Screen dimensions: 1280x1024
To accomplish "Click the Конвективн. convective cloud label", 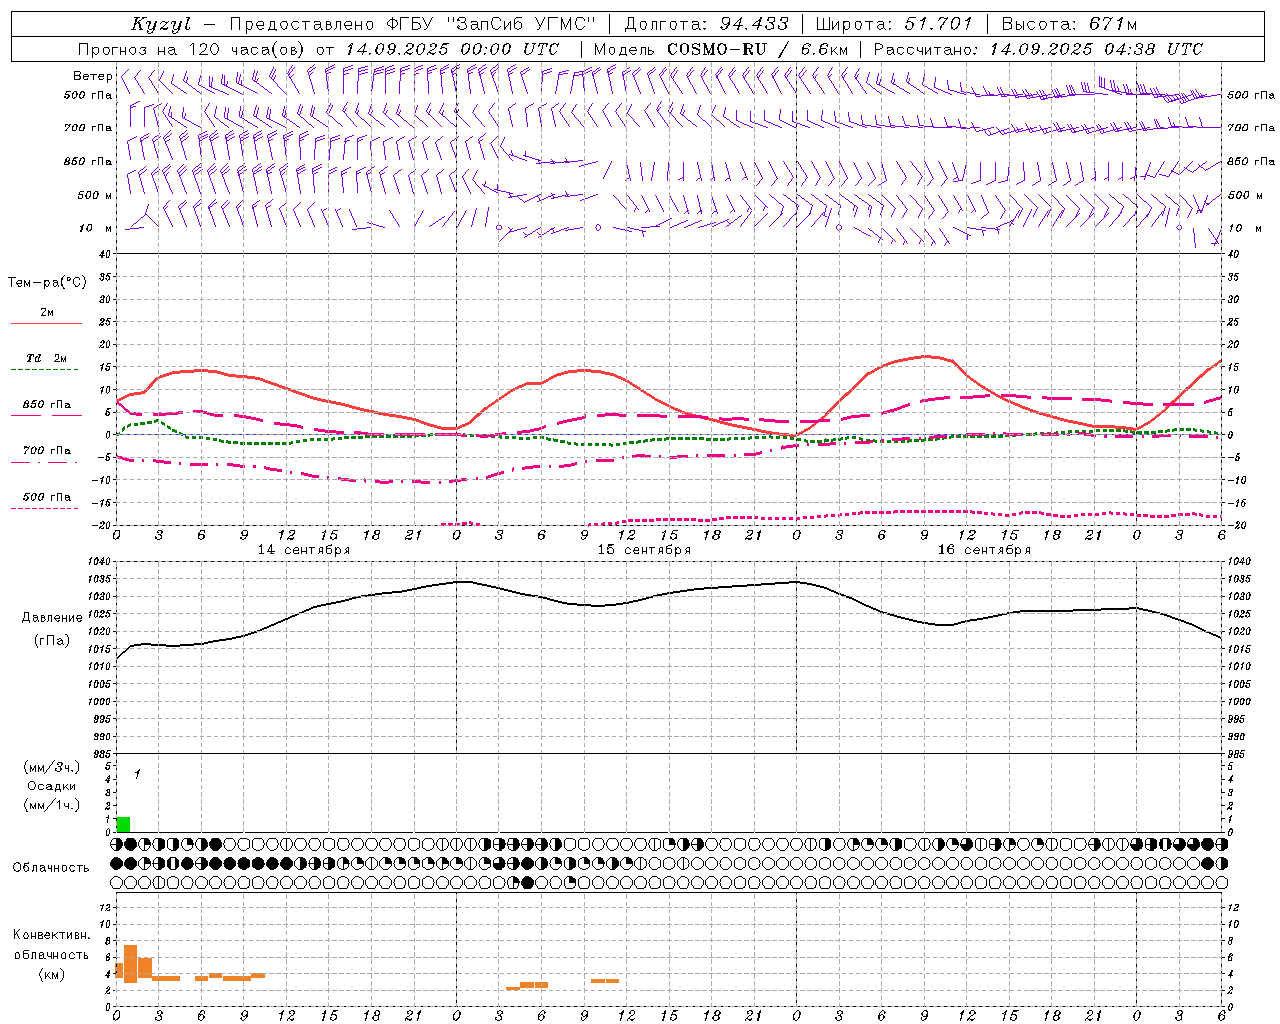I will [x=52, y=935].
